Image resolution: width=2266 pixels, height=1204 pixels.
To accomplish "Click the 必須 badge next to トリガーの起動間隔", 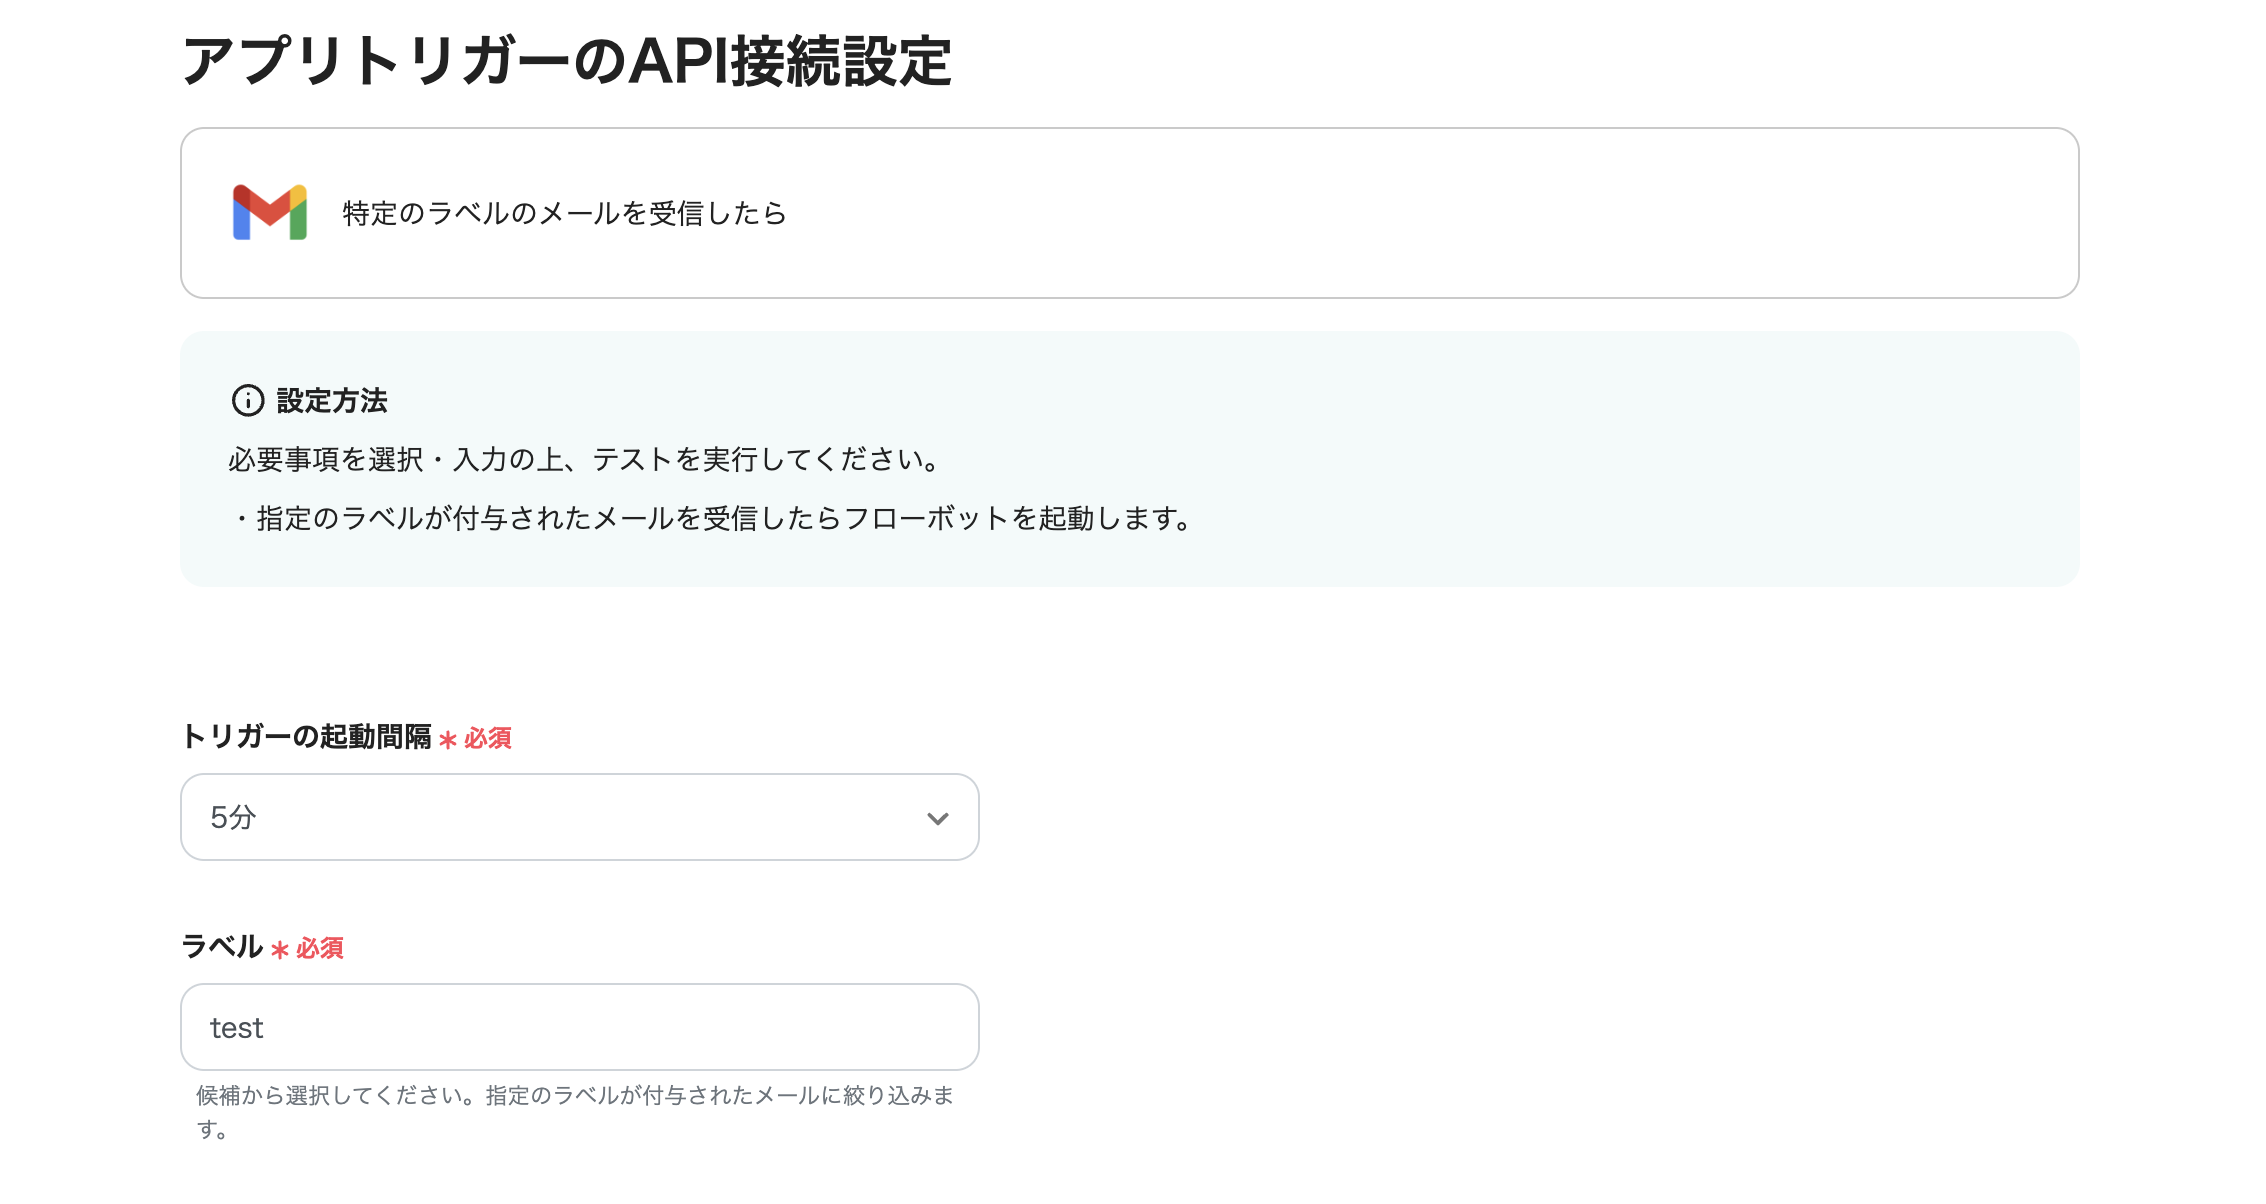I will [x=486, y=740].
